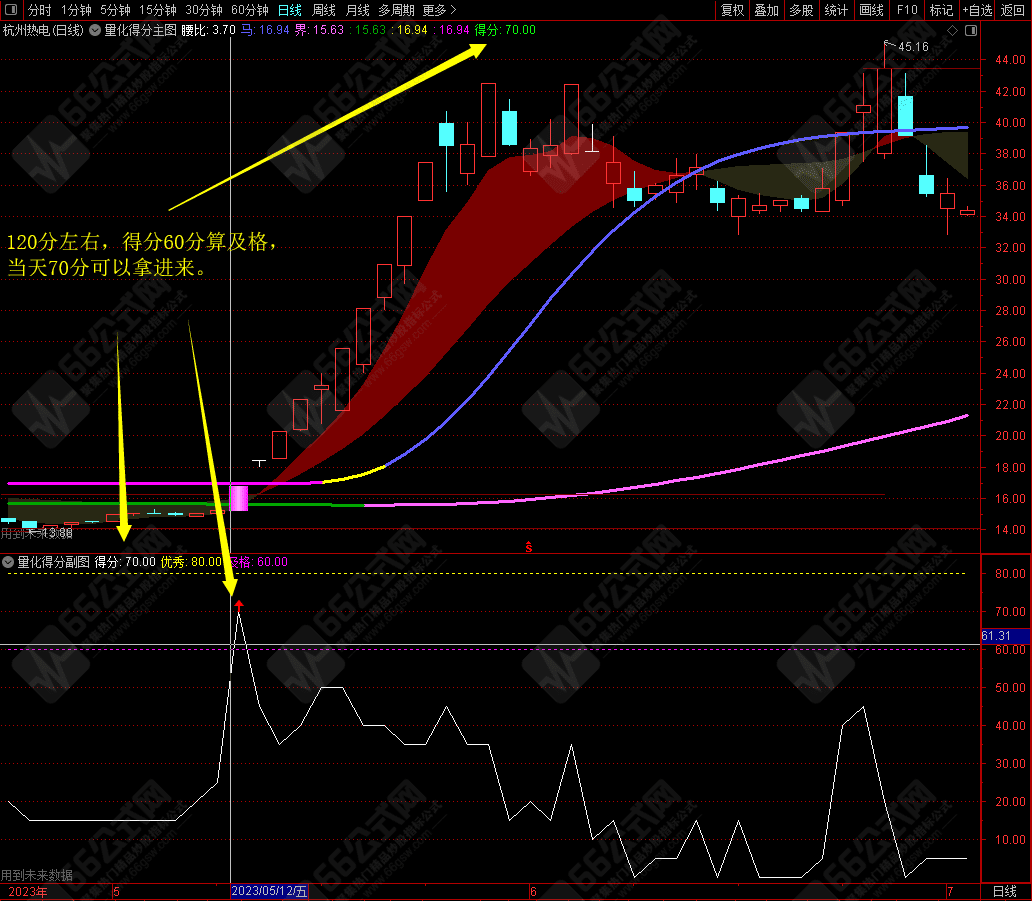Click the 标记 mark button
The width and height of the screenshot is (1032, 901).
(x=941, y=10)
